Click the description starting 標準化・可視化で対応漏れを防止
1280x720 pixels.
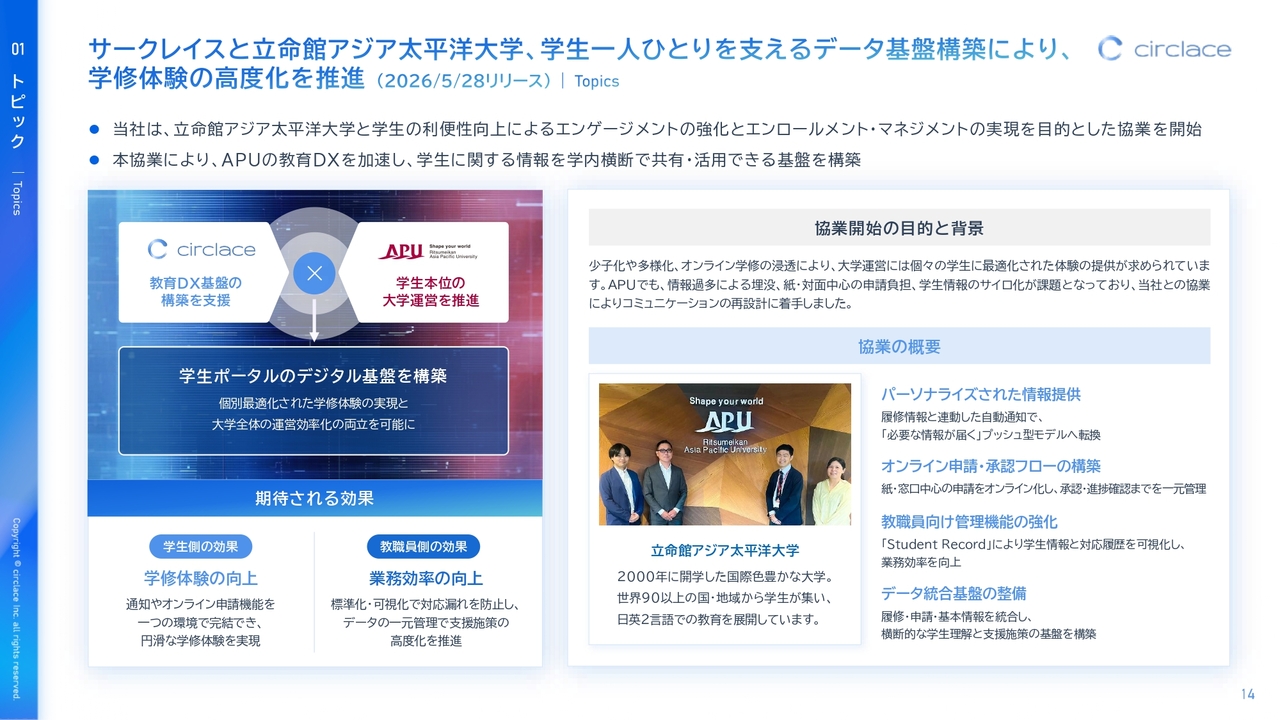pyautogui.click(x=426, y=622)
